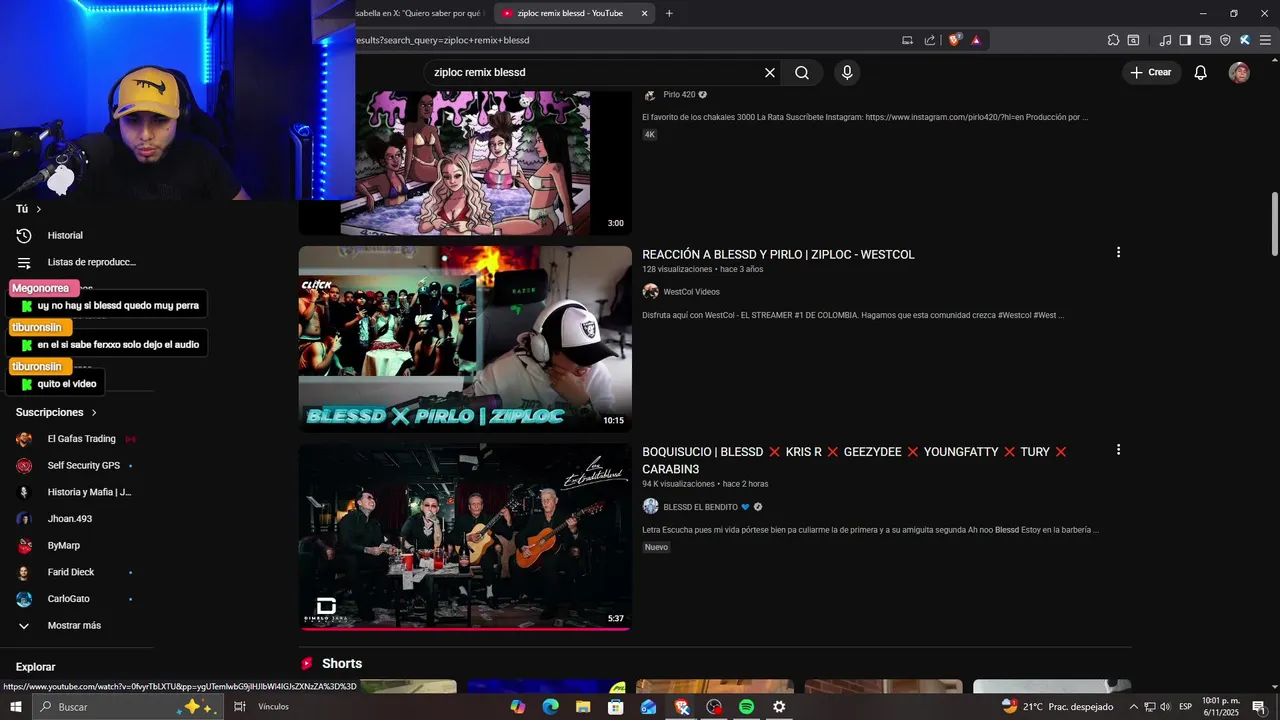
Task: Click the WestCol Videos channel avatar
Action: (x=650, y=292)
